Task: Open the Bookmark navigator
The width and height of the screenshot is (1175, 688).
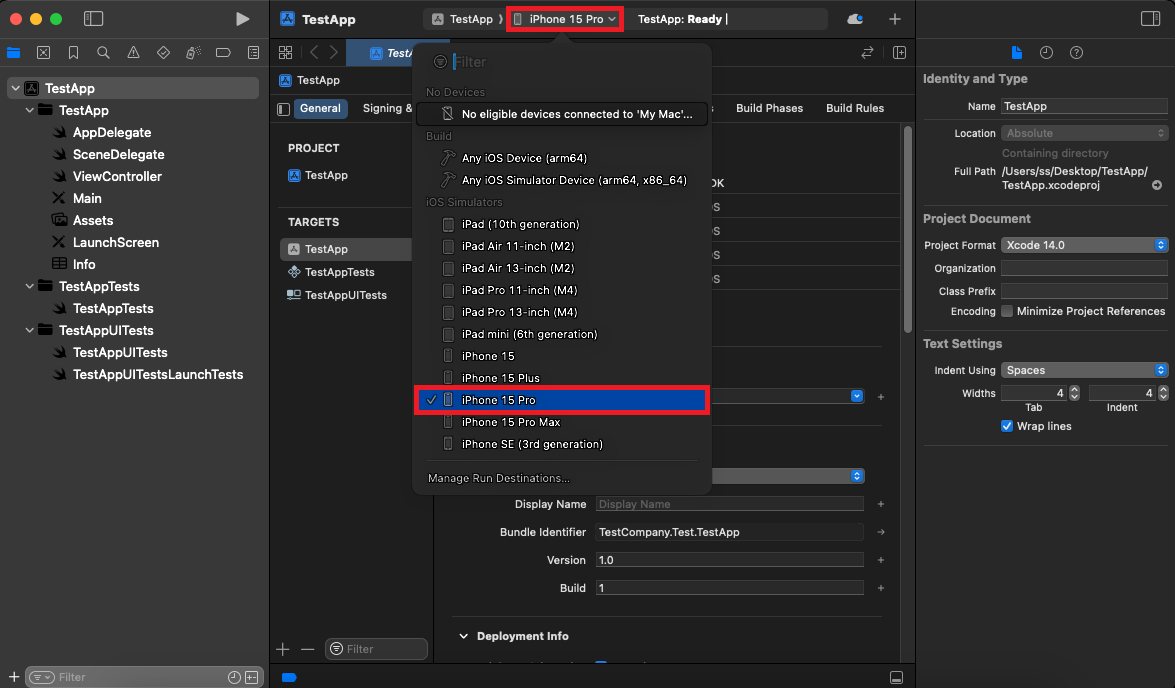Action: pos(73,52)
